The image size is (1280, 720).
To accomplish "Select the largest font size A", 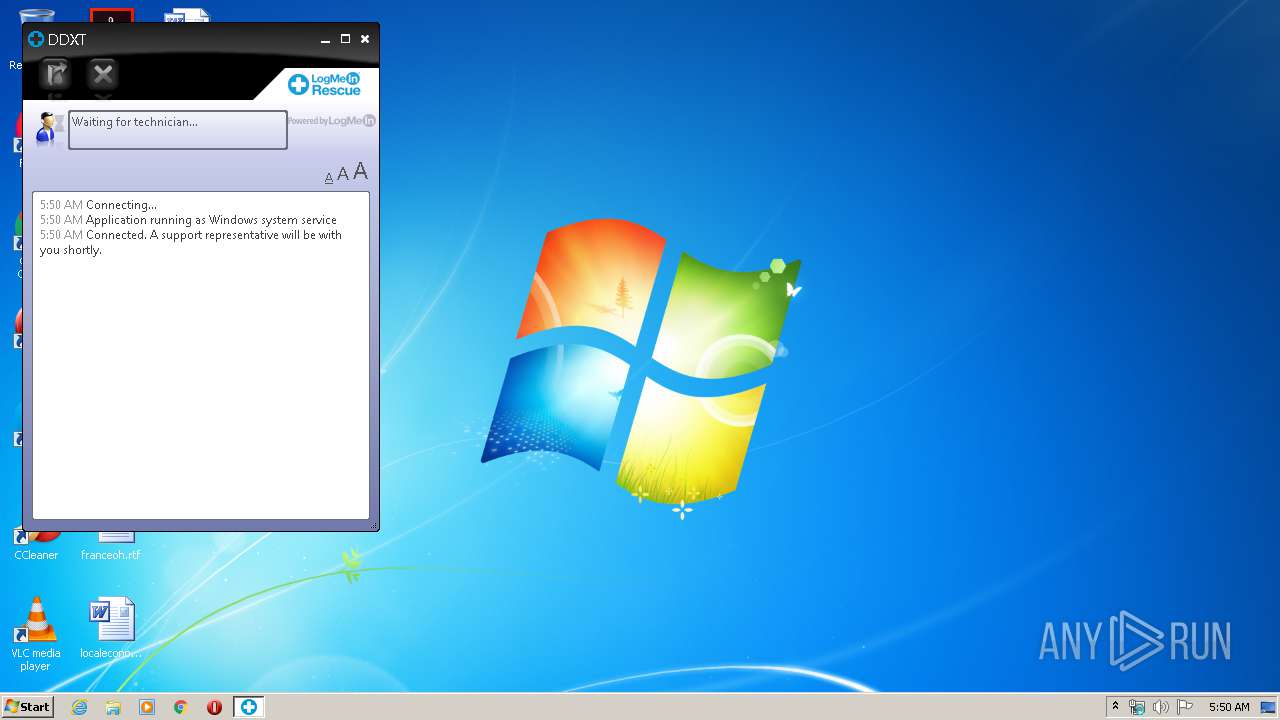I will point(360,172).
